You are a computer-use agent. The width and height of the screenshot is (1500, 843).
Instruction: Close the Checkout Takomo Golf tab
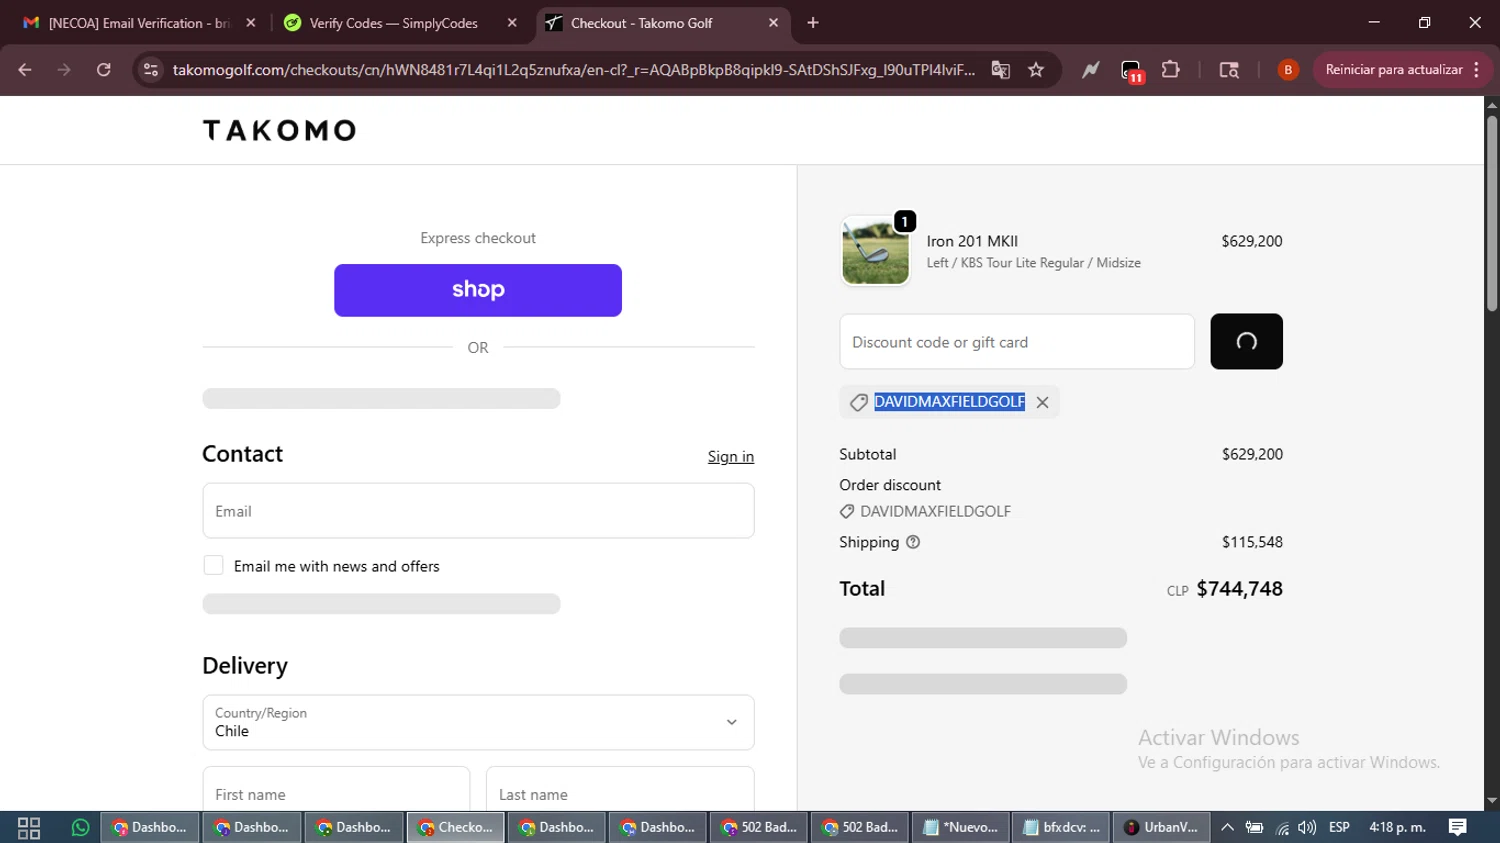tap(773, 23)
